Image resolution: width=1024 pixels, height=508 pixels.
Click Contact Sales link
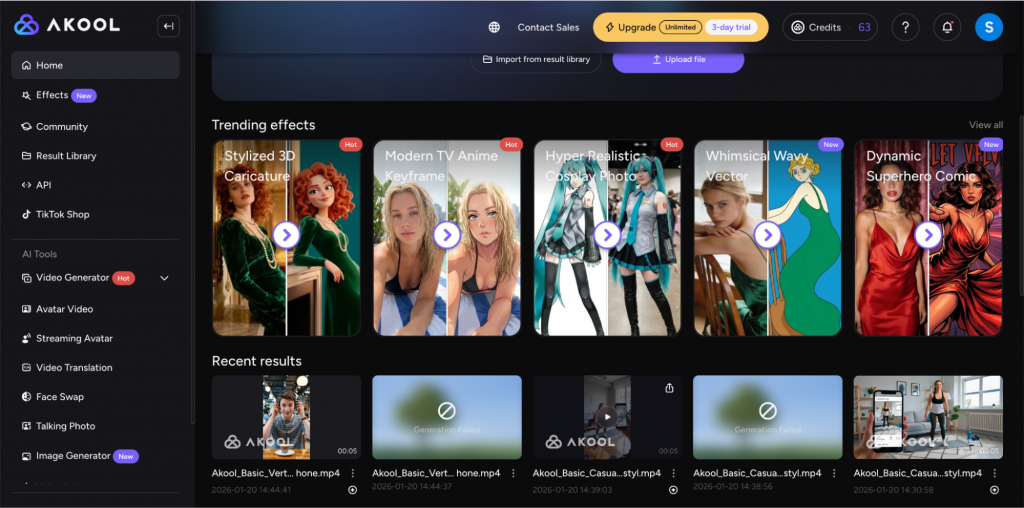point(548,27)
